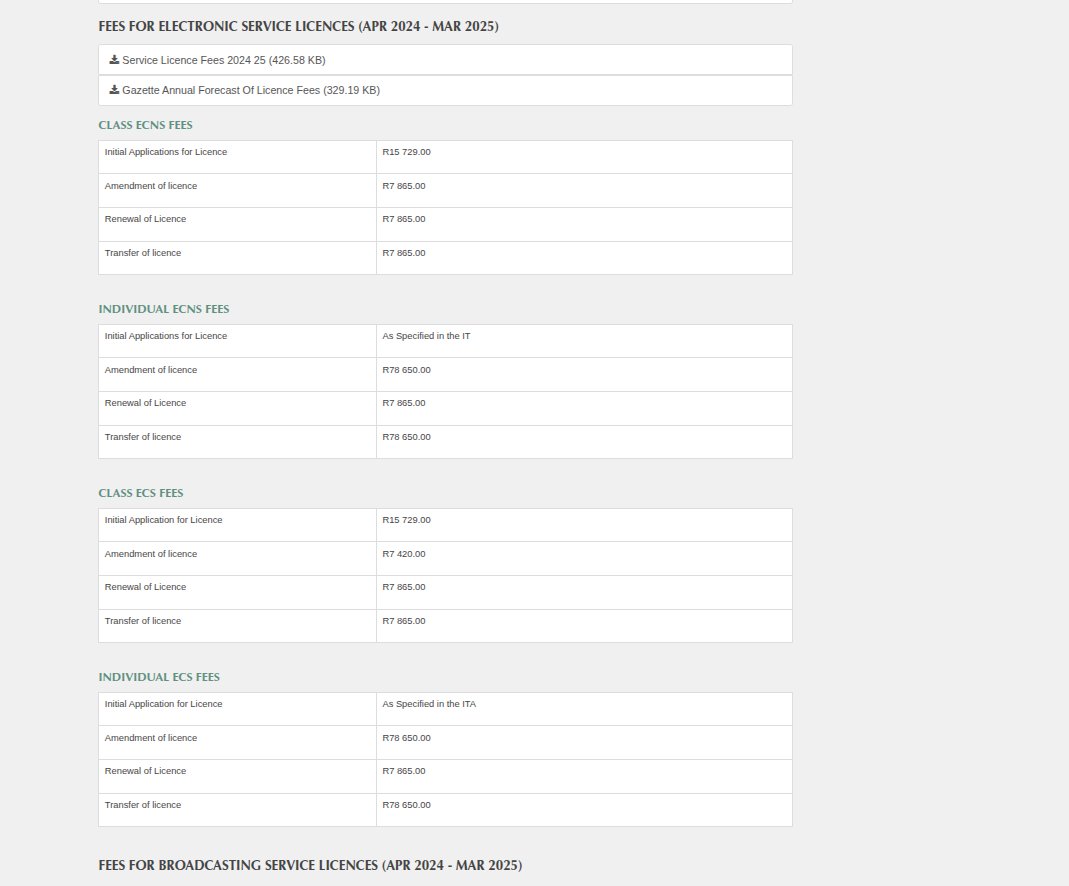This screenshot has height=886, width=1069.
Task: Click 'Amendment of licence' in Class ECNS table
Action: (151, 186)
